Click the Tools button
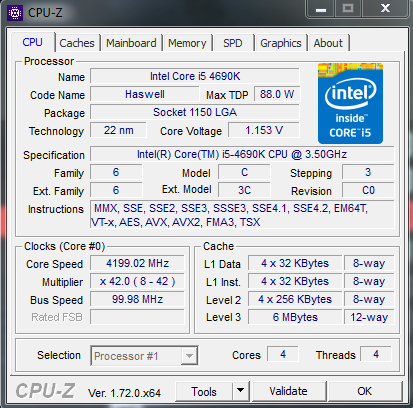The image size is (413, 408). (x=204, y=391)
